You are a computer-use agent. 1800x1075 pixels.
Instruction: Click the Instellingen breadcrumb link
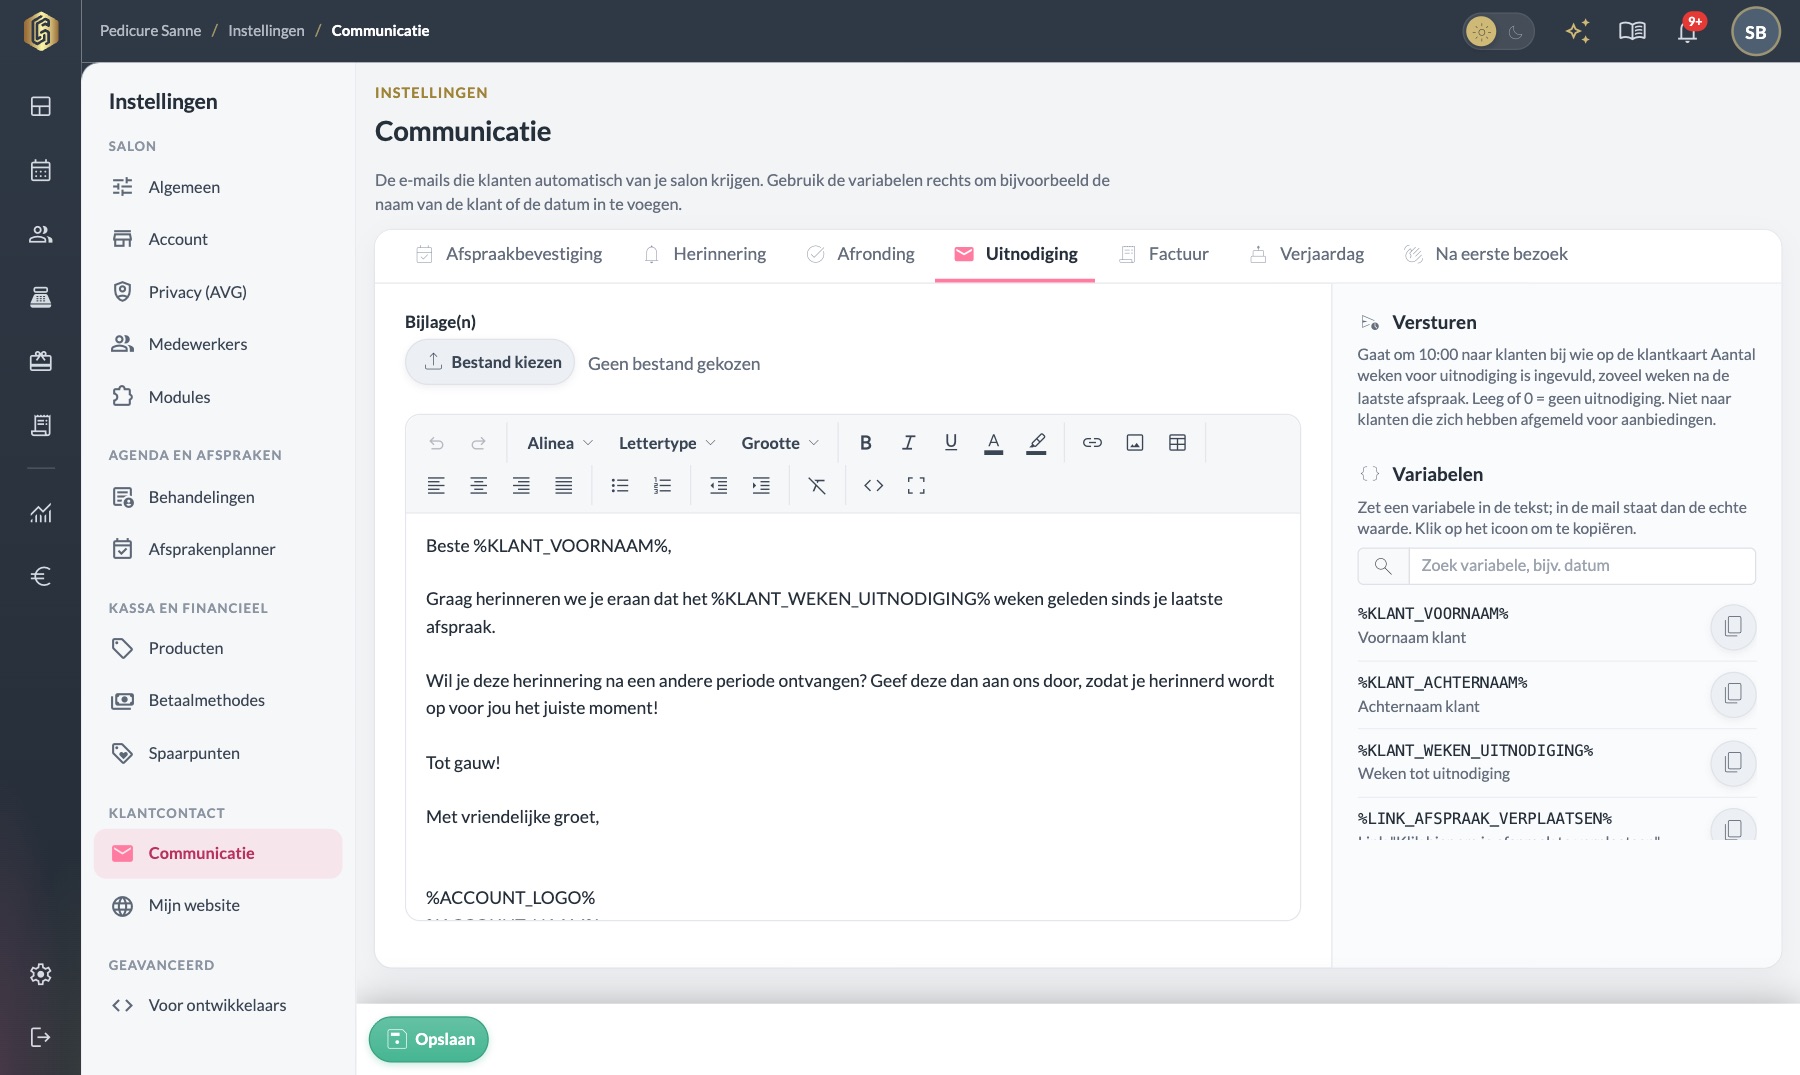tap(266, 31)
